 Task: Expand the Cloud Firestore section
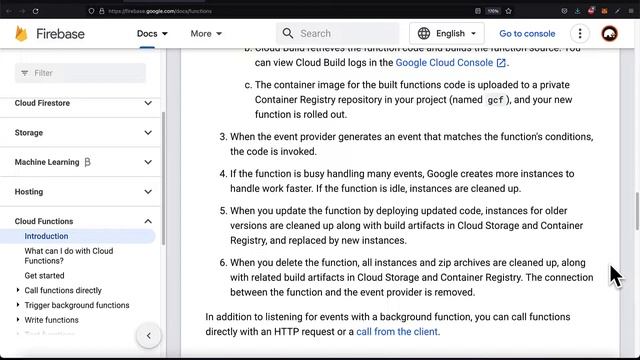(x=148, y=103)
